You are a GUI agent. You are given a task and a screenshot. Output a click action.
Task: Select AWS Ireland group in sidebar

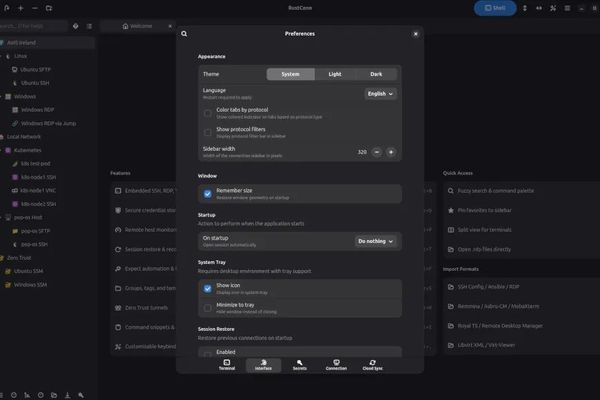(47, 42)
